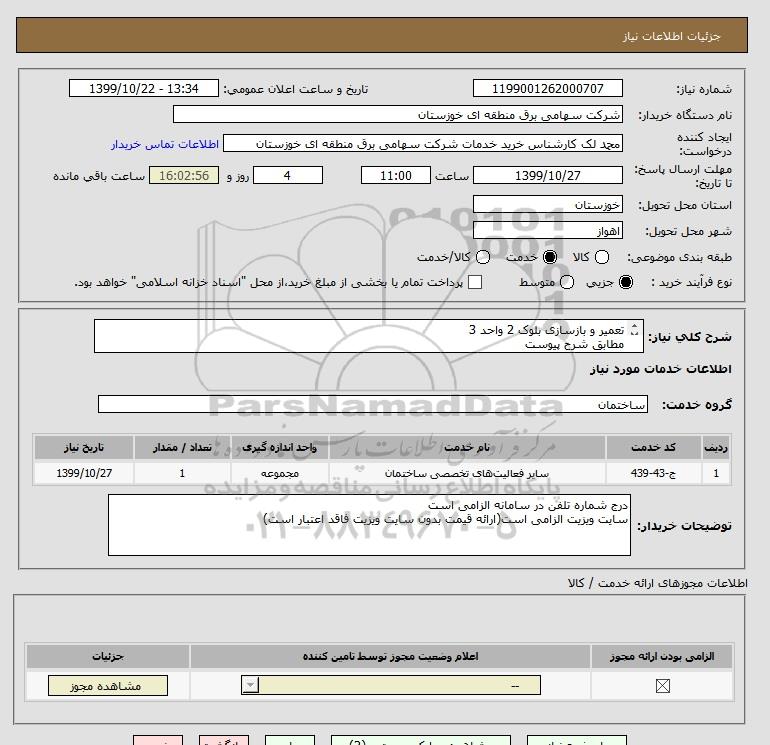This screenshot has height=745, width=770.
Task: Toggle Islamic treasury bonds payment checkbox
Action: pyautogui.click(x=475, y=282)
